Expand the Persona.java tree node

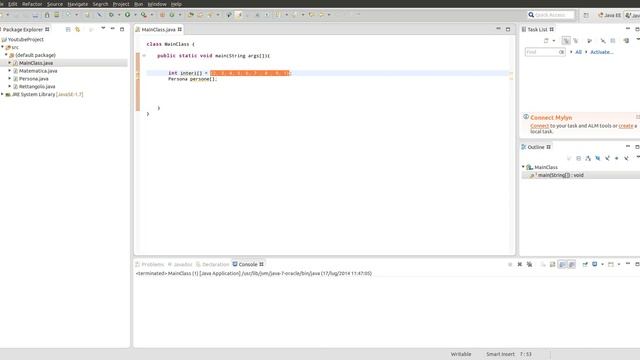click(x=10, y=78)
